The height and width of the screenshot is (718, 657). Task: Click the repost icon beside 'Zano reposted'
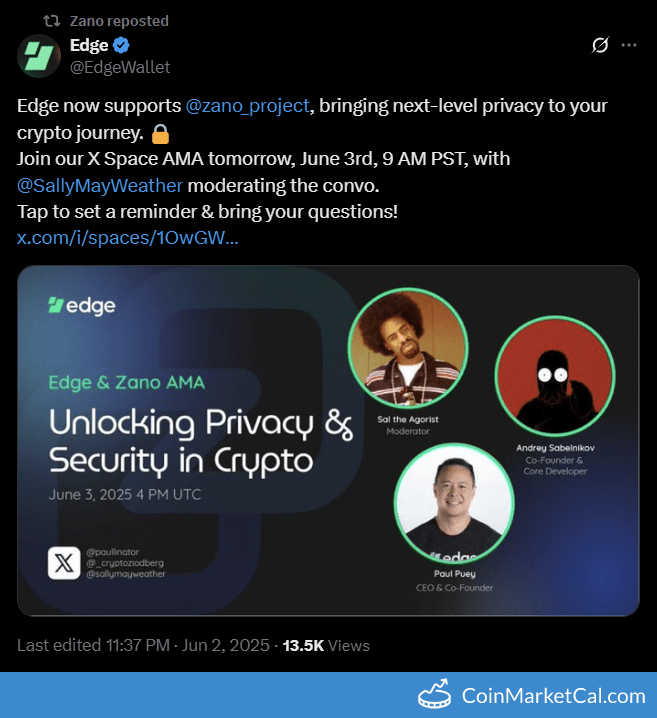coord(52,20)
